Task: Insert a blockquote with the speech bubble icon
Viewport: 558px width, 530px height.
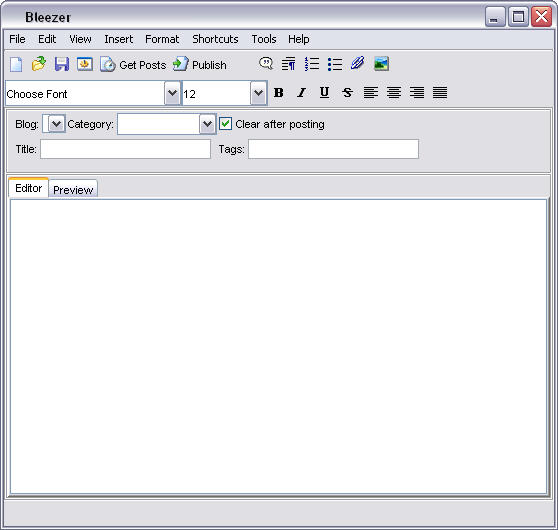Action: pos(266,64)
